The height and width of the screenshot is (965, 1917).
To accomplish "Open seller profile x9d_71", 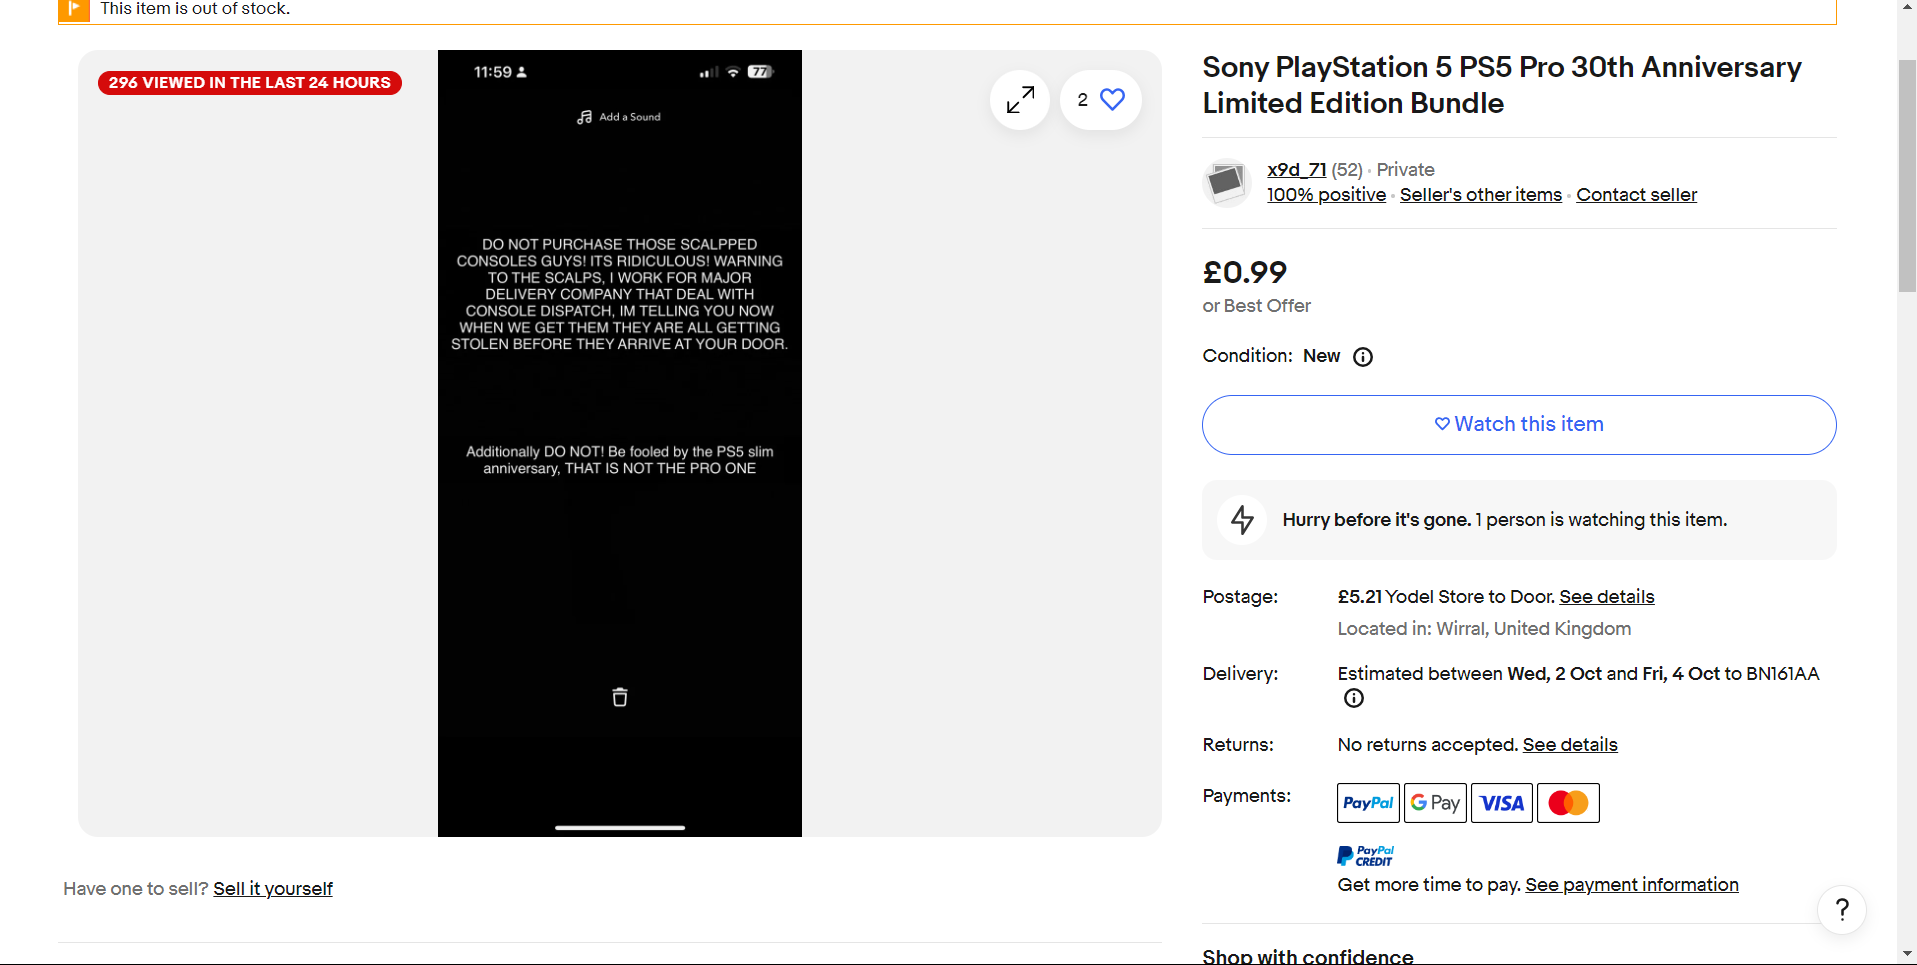I will pyautogui.click(x=1296, y=170).
